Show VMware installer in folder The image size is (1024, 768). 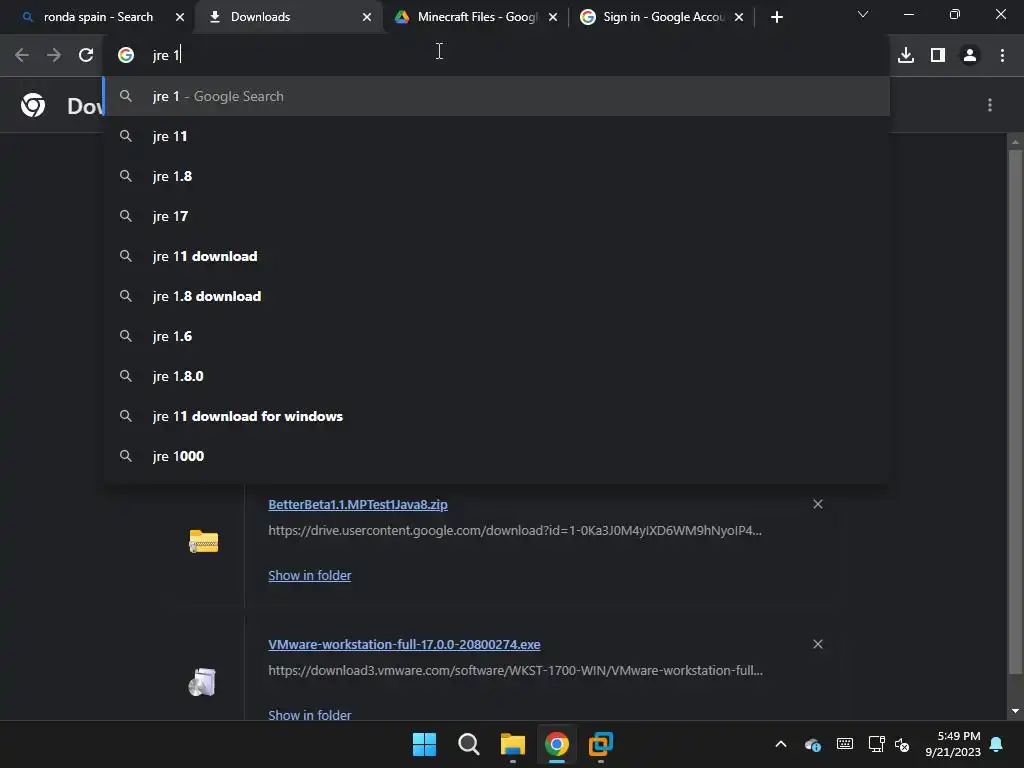[310, 715]
